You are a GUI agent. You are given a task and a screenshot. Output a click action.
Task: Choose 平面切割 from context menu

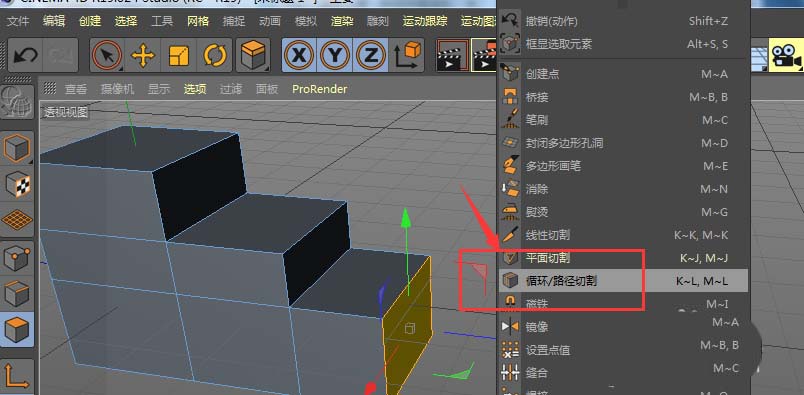pyautogui.click(x=623, y=258)
